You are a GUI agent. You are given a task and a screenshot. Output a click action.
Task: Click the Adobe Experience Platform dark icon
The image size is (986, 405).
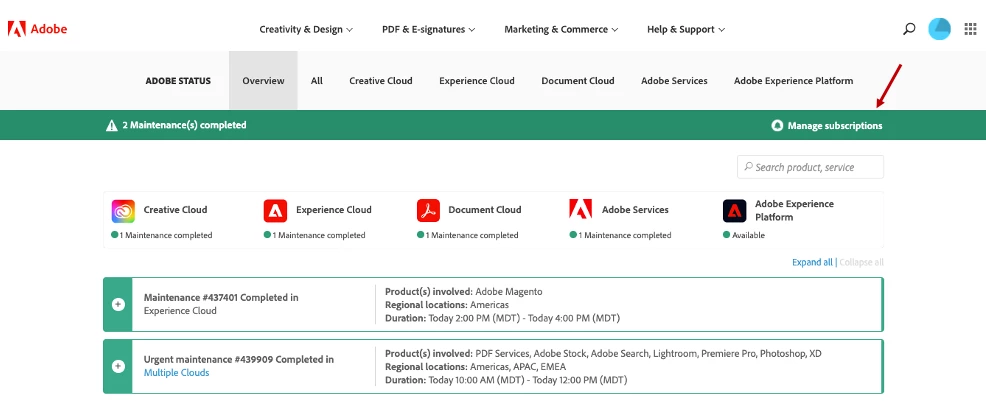[x=734, y=211]
